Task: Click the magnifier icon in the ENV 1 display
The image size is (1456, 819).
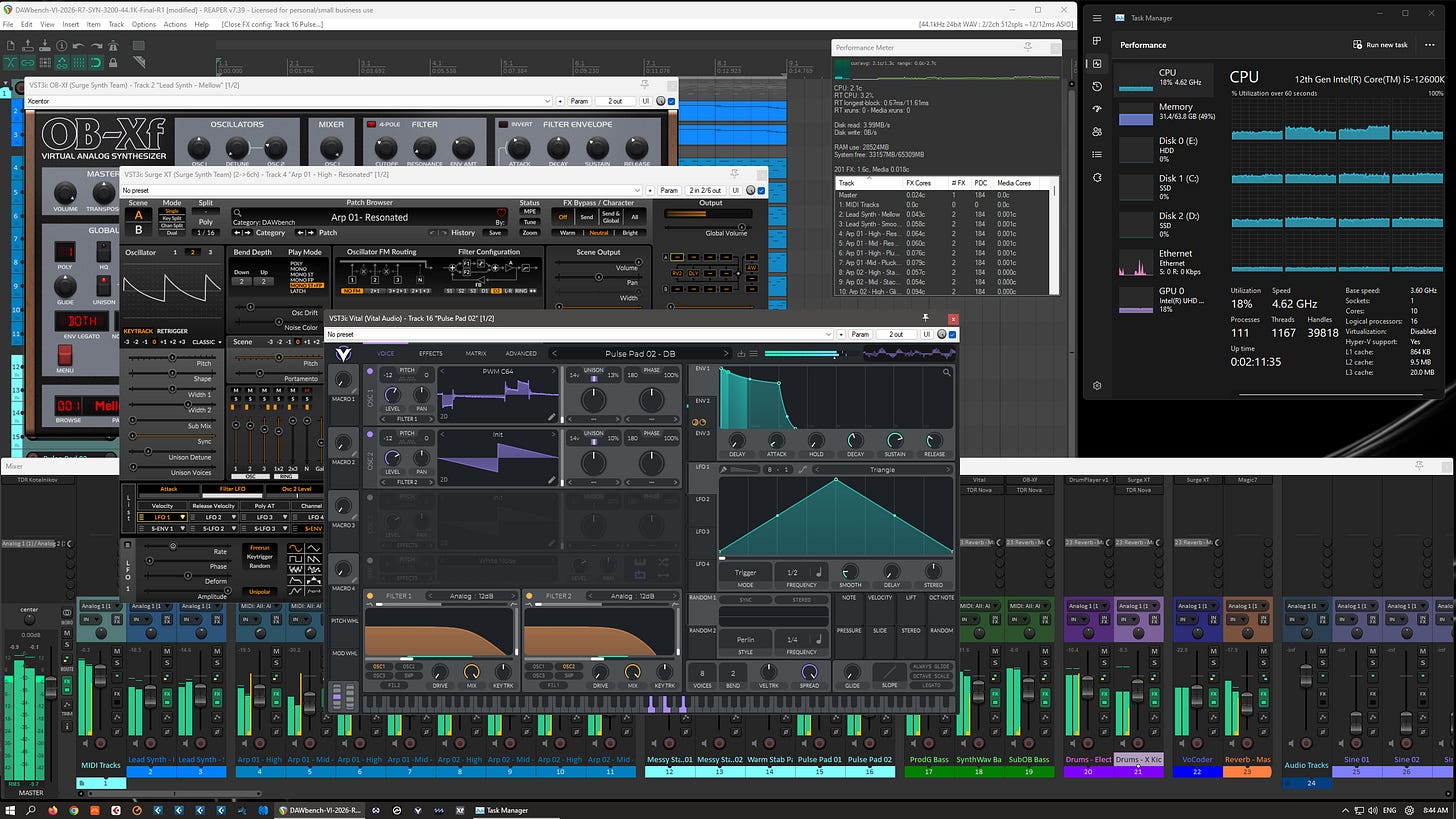Action: pyautogui.click(x=946, y=372)
